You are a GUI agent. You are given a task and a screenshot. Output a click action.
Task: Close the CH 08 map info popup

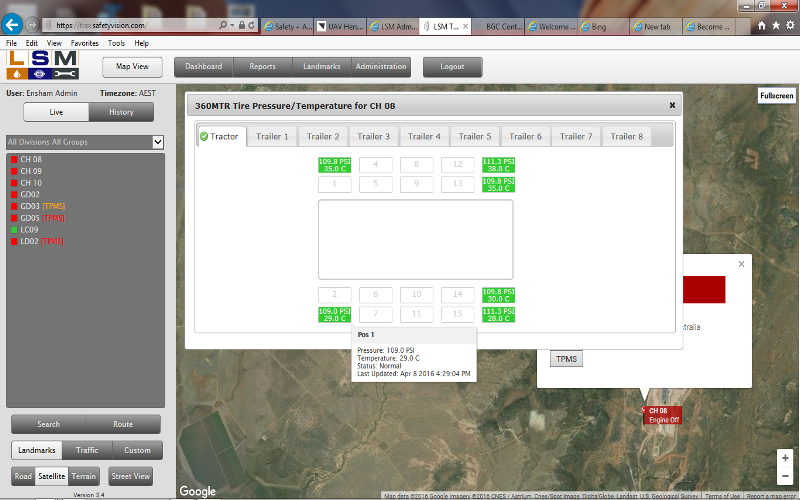pos(741,264)
